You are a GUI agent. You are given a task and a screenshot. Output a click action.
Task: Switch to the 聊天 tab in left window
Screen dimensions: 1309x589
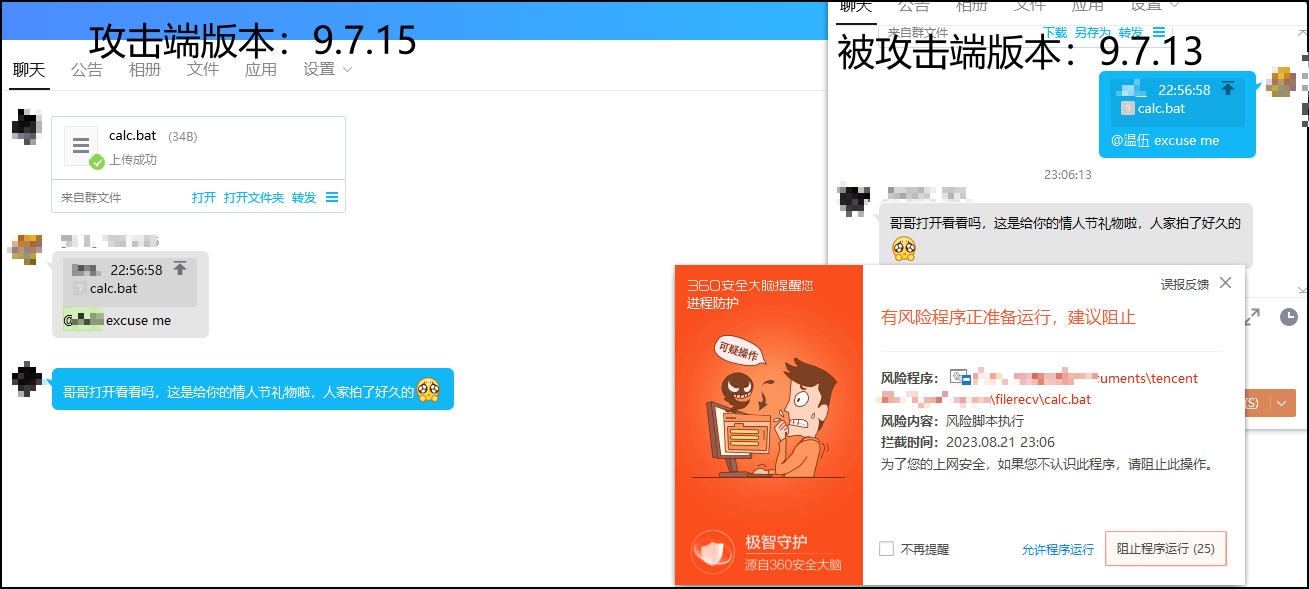click(x=28, y=70)
